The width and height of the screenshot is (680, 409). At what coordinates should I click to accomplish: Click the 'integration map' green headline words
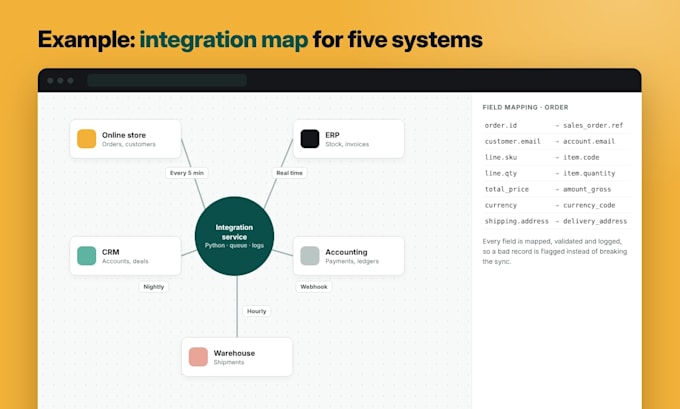point(224,40)
